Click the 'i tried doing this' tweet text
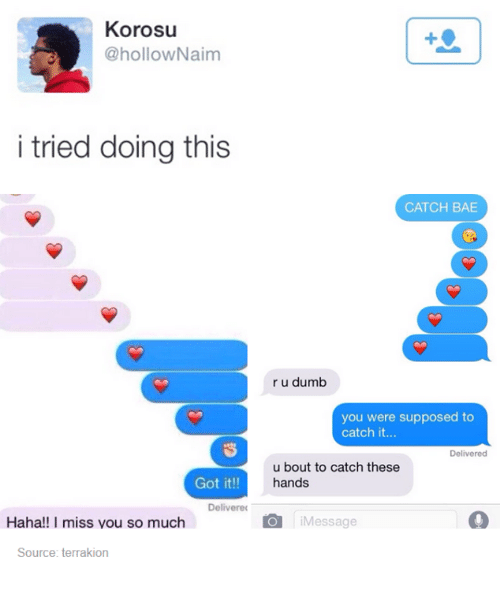This screenshot has width=500, height=590. pyautogui.click(x=124, y=147)
